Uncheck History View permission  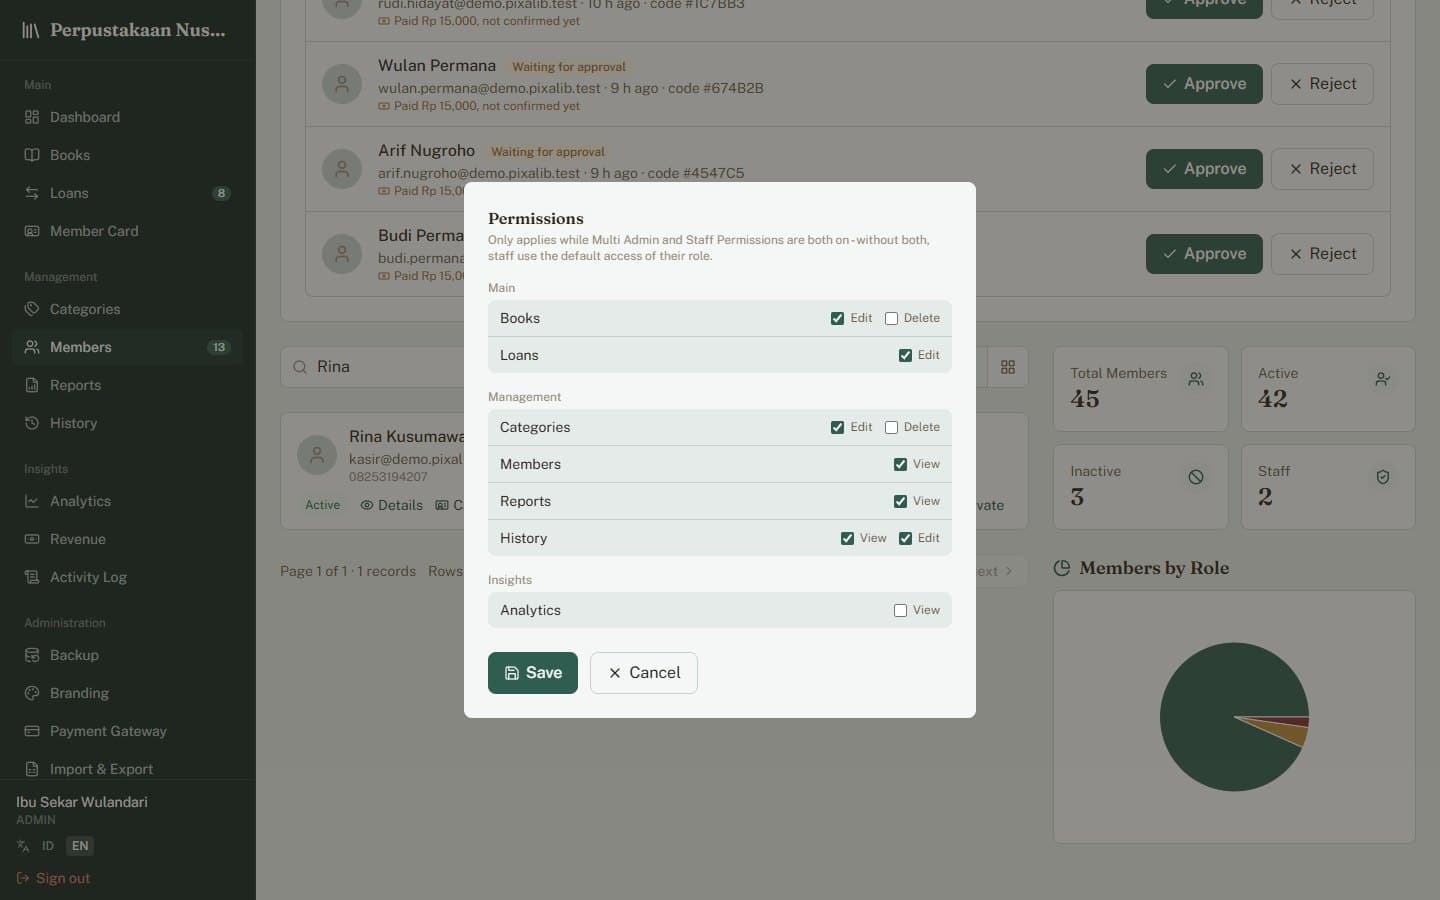pyautogui.click(x=847, y=538)
